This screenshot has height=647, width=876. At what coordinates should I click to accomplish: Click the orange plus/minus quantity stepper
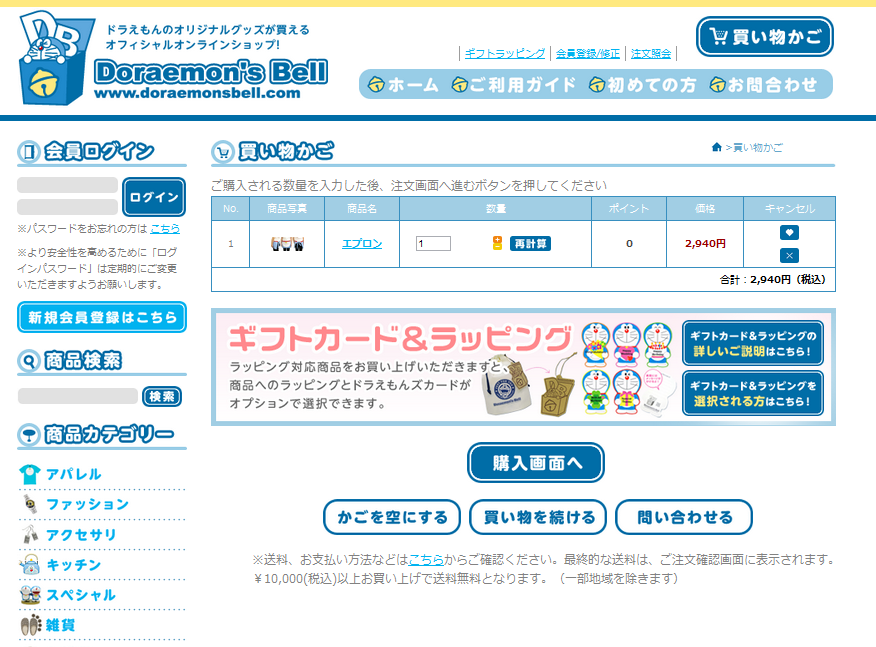(x=497, y=243)
